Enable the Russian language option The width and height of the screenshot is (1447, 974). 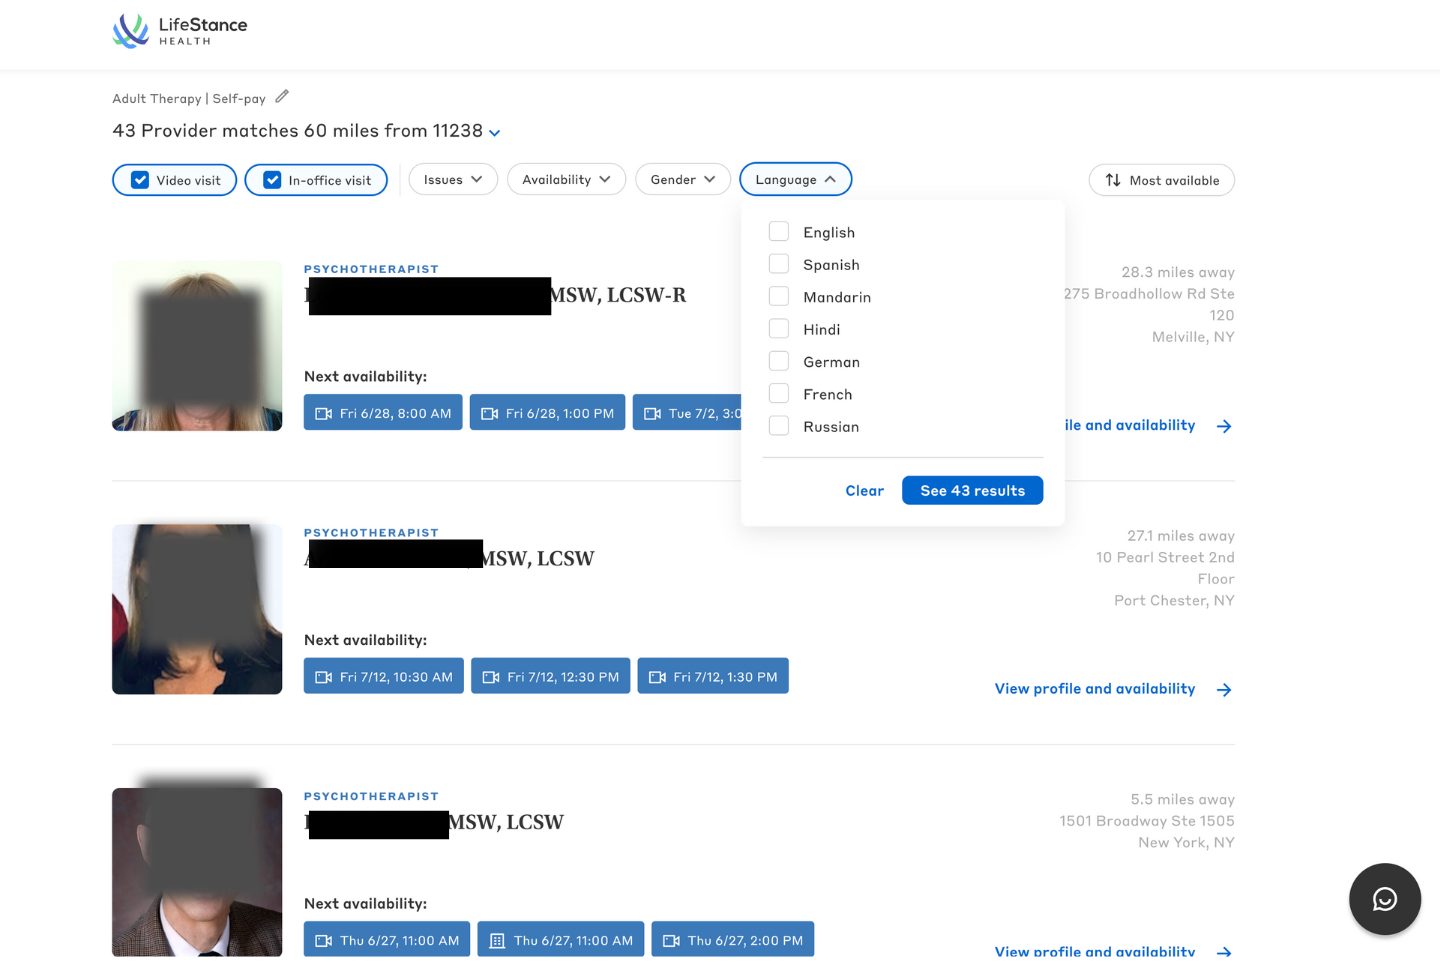coord(778,426)
